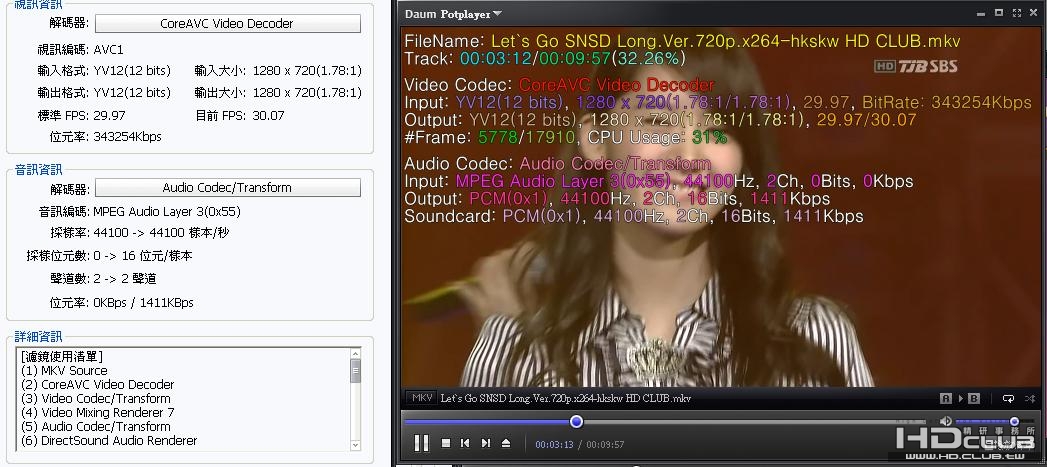Select '(4) Video Mixing Renderer 7' entry
This screenshot has width=1047, height=467.
tap(97, 413)
